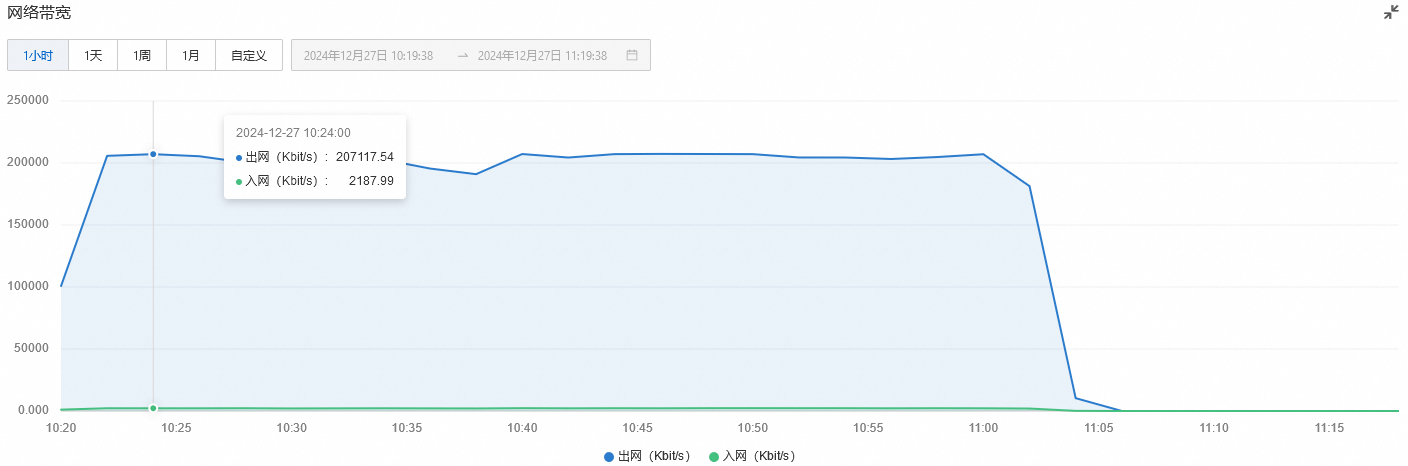This screenshot has height=466, width=1408.
Task: Click the 0.000 y-axis label
Action: (33, 410)
